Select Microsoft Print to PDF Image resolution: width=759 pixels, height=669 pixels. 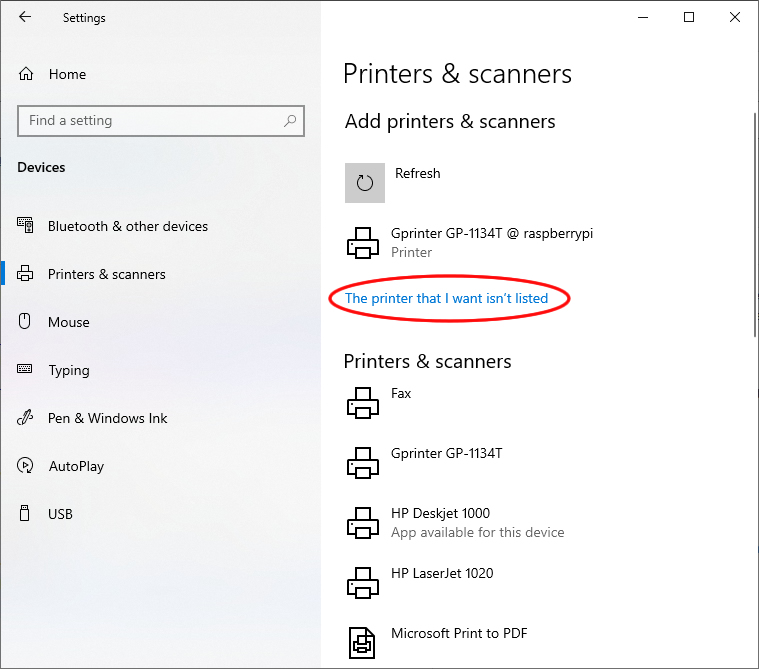[459, 633]
